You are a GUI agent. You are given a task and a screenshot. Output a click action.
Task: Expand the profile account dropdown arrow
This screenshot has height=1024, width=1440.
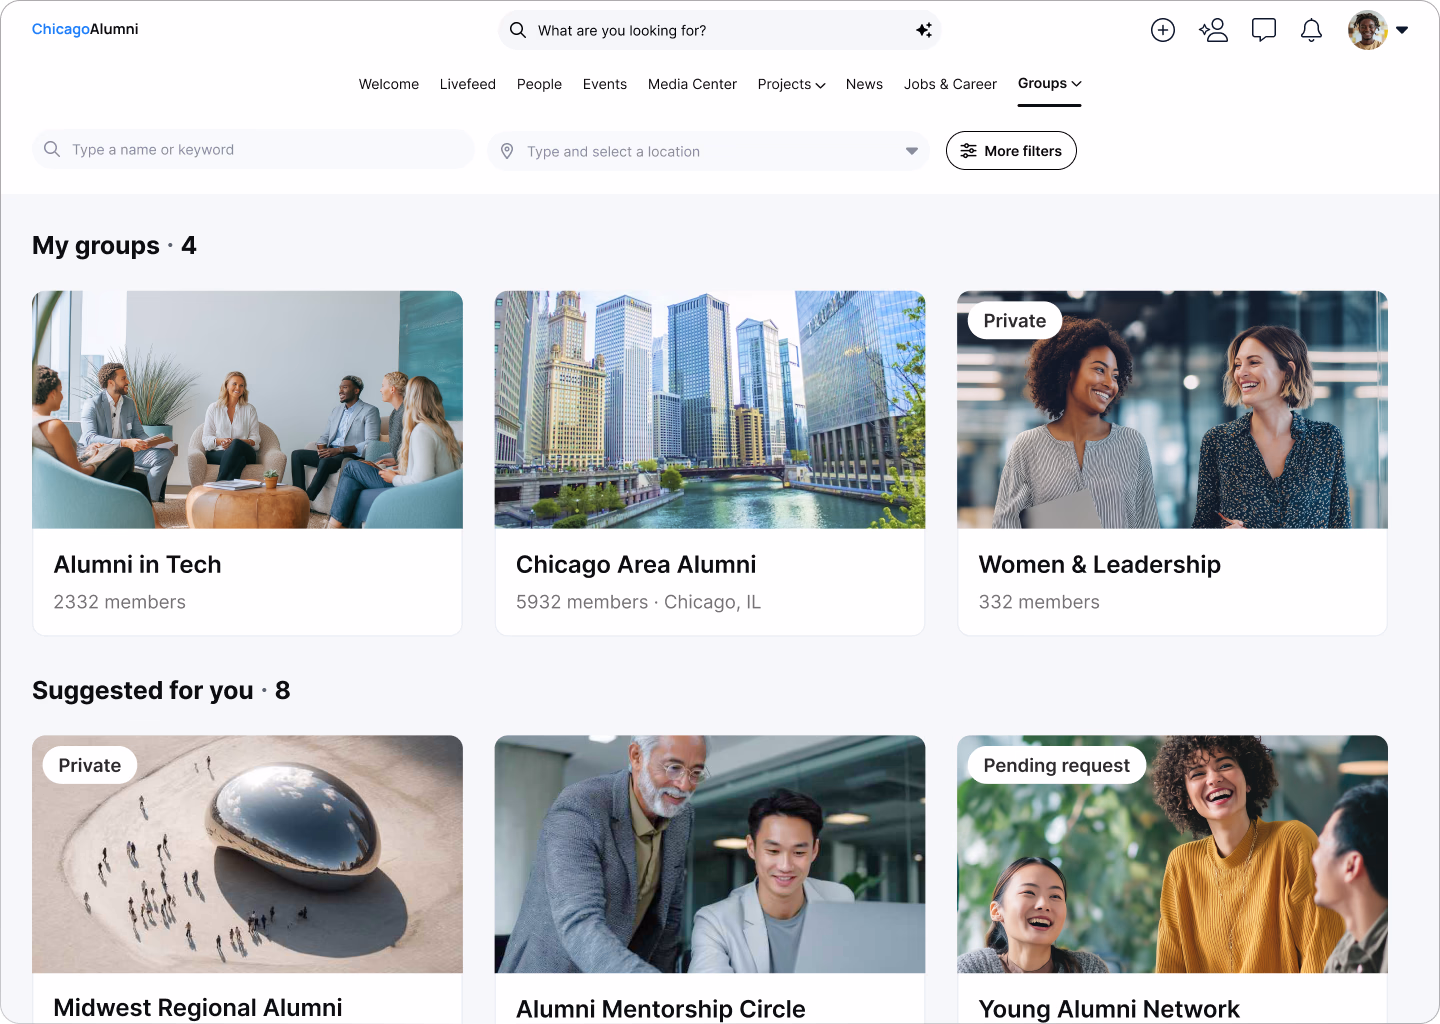[1402, 30]
